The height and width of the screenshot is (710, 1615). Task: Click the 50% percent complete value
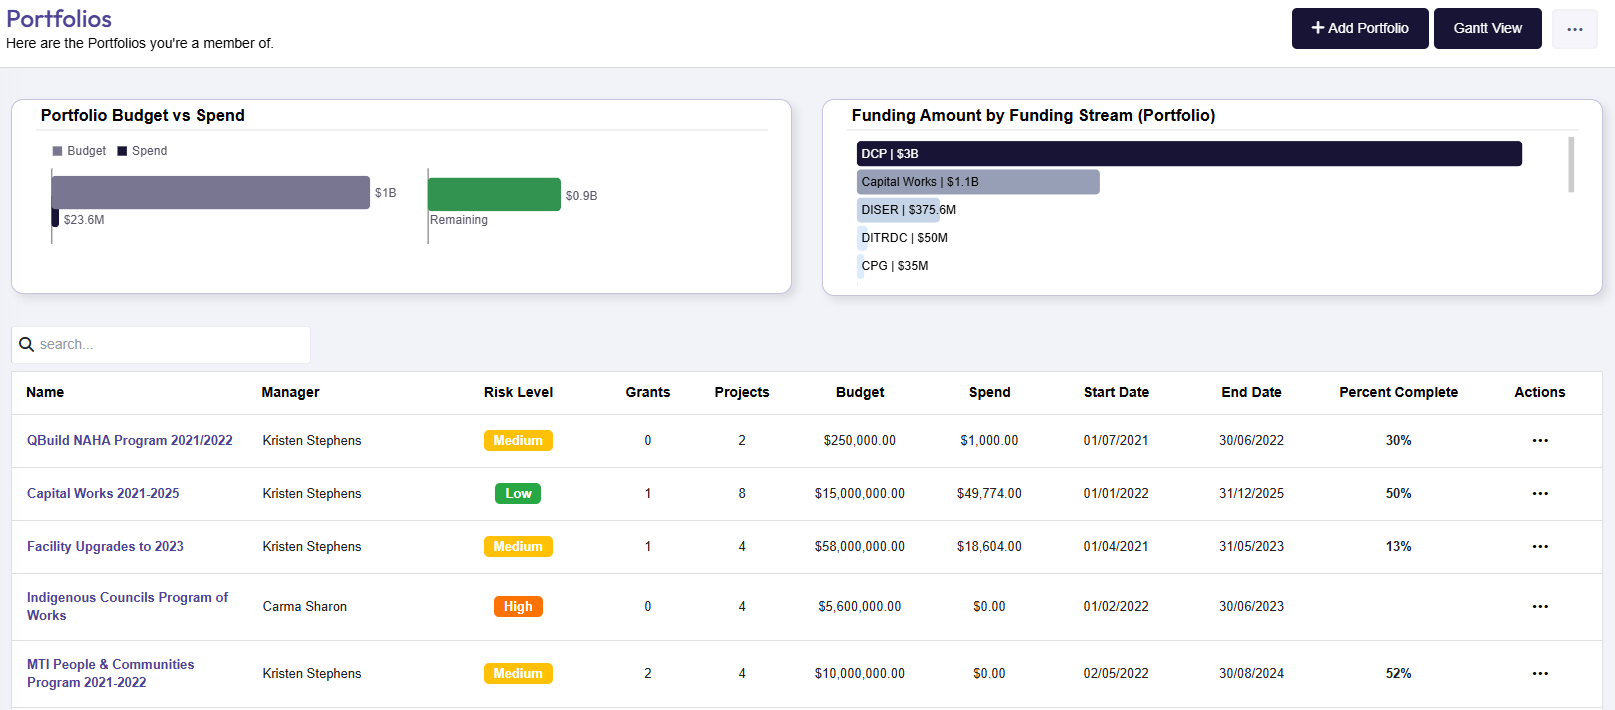(1398, 493)
